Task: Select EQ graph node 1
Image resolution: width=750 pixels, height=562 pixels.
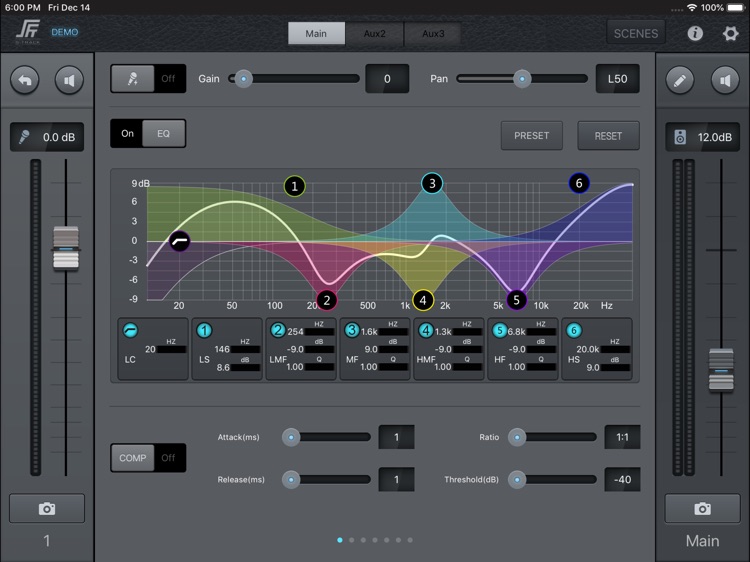Action: (295, 186)
